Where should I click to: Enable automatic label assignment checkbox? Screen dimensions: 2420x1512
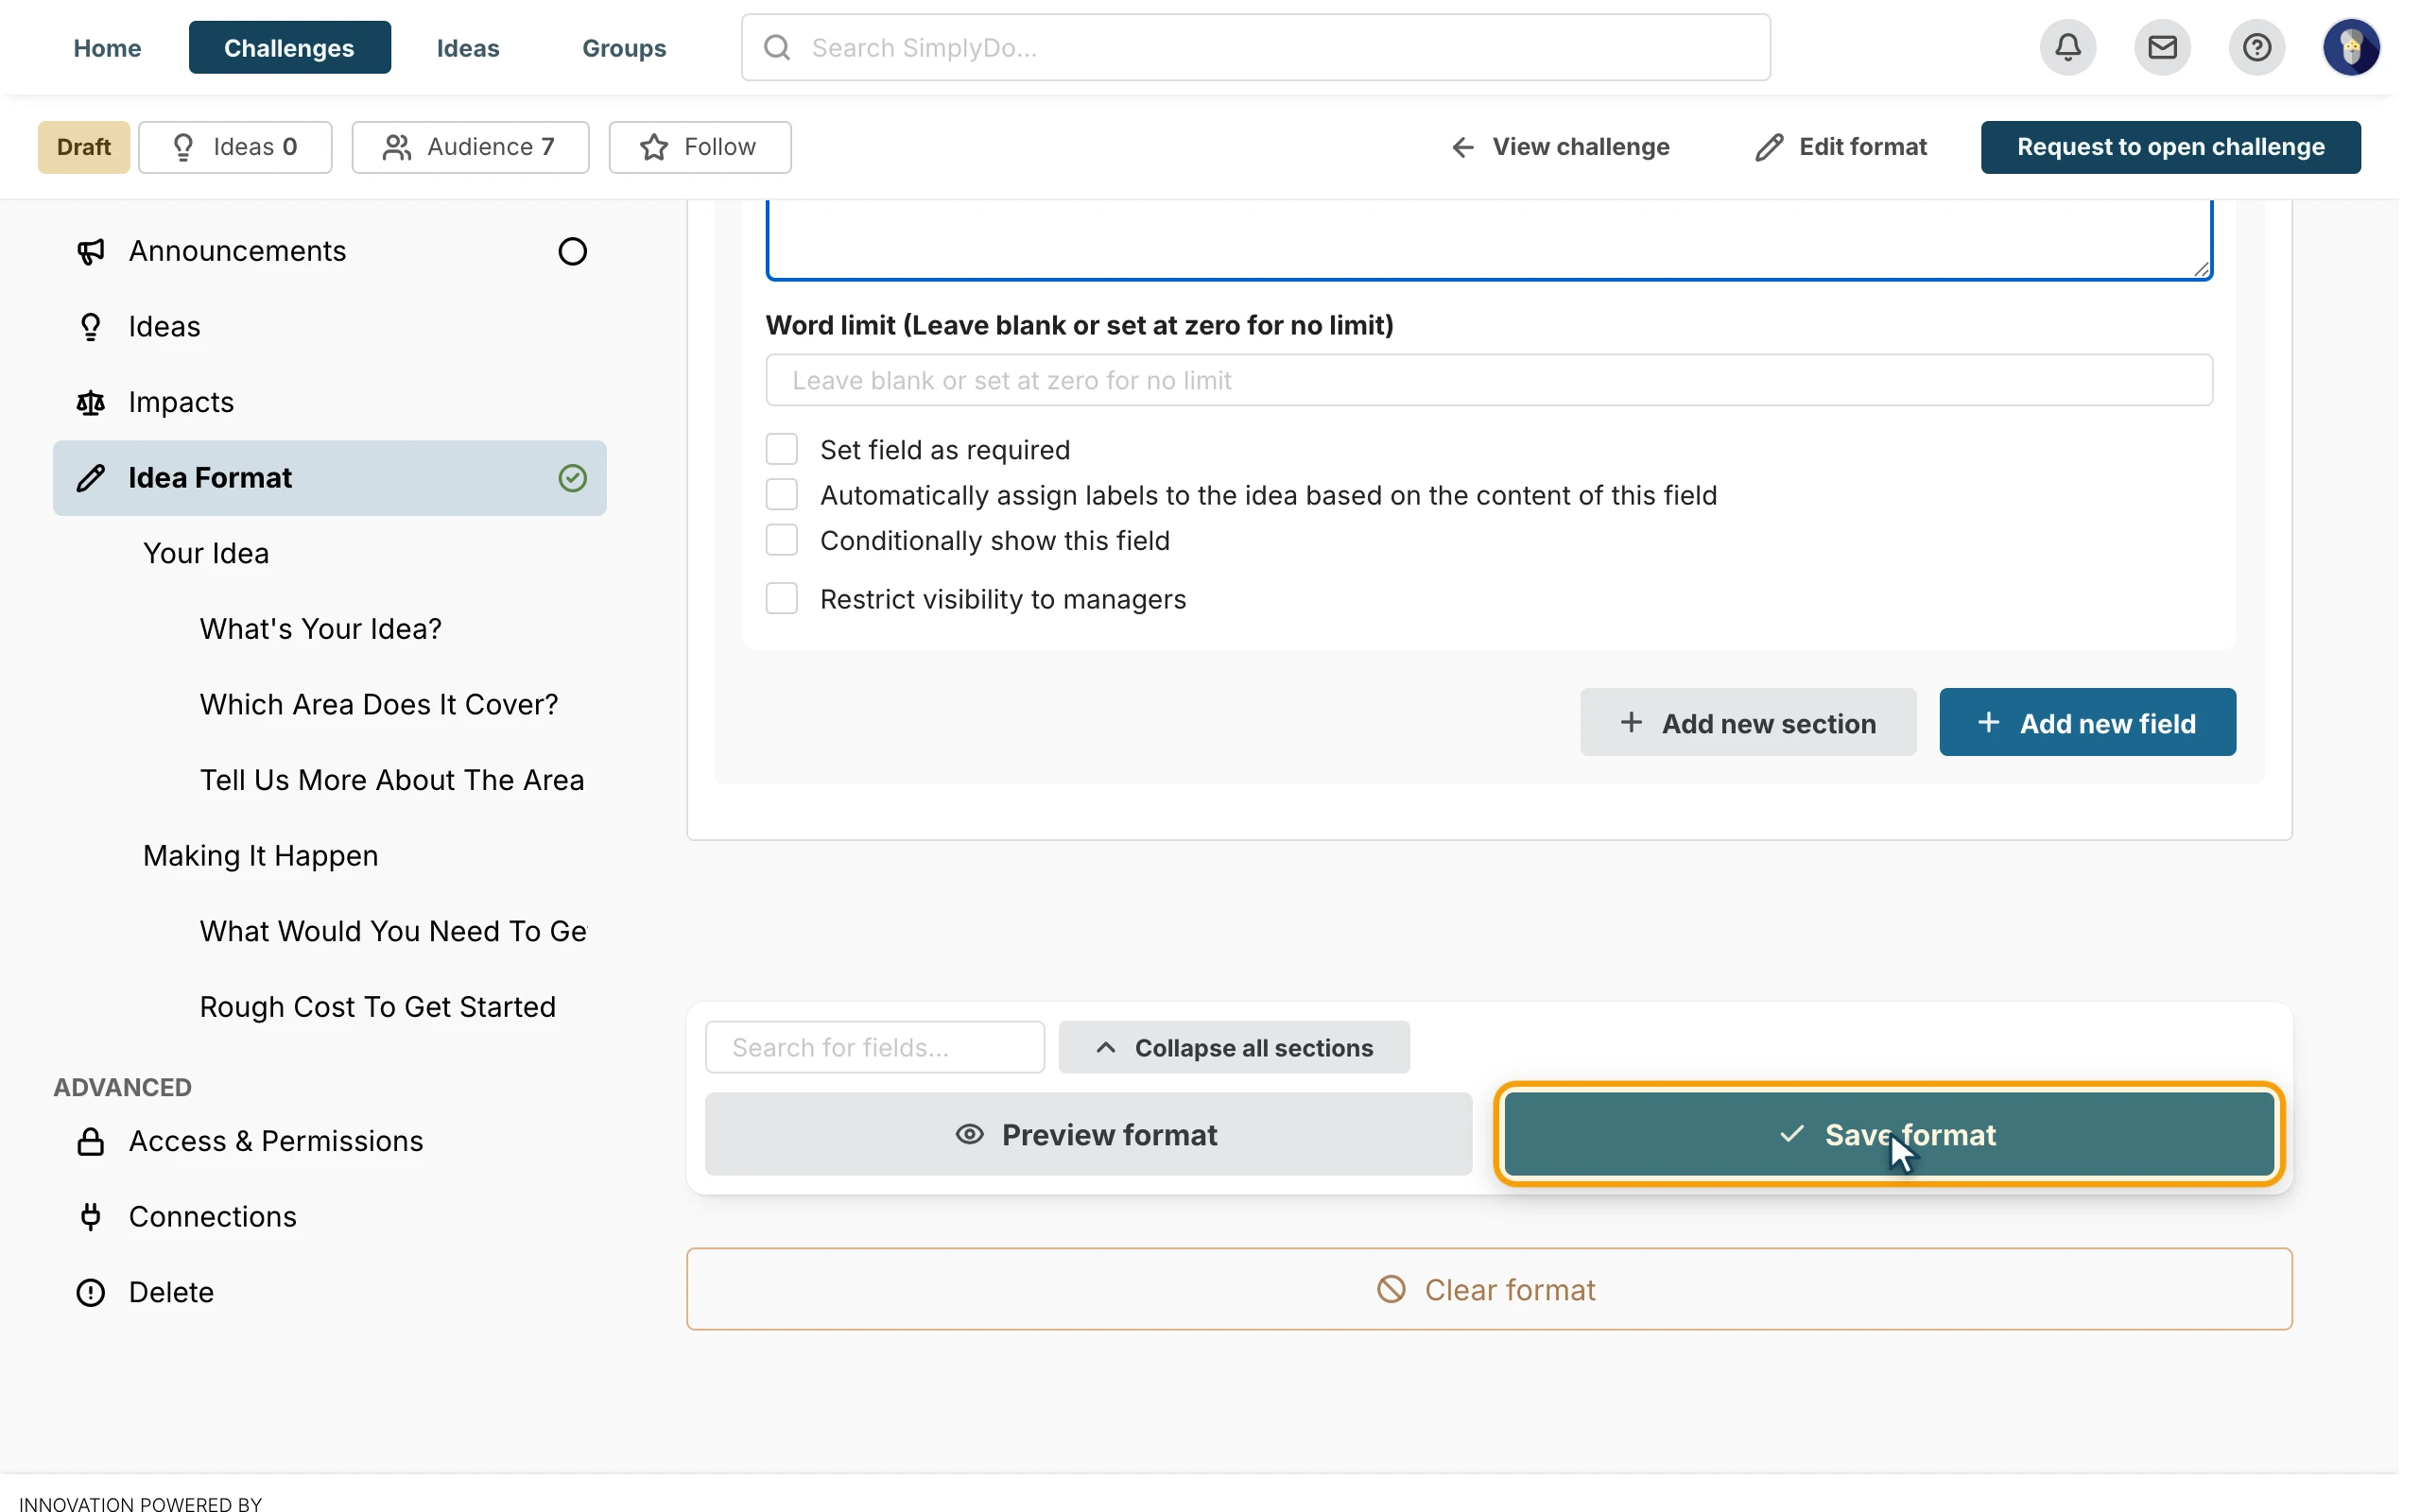781,494
